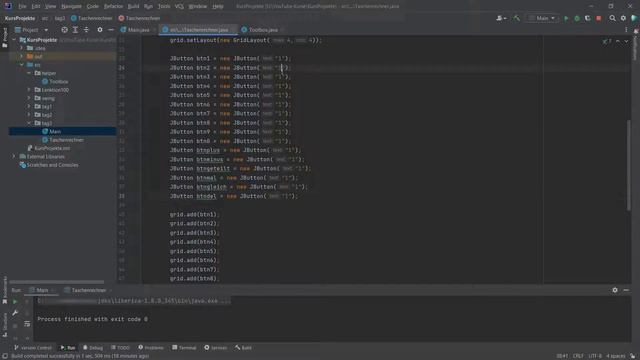The width and height of the screenshot is (640, 360).
Task: Open the Build menu
Action: pyautogui.click(x=133, y=7)
